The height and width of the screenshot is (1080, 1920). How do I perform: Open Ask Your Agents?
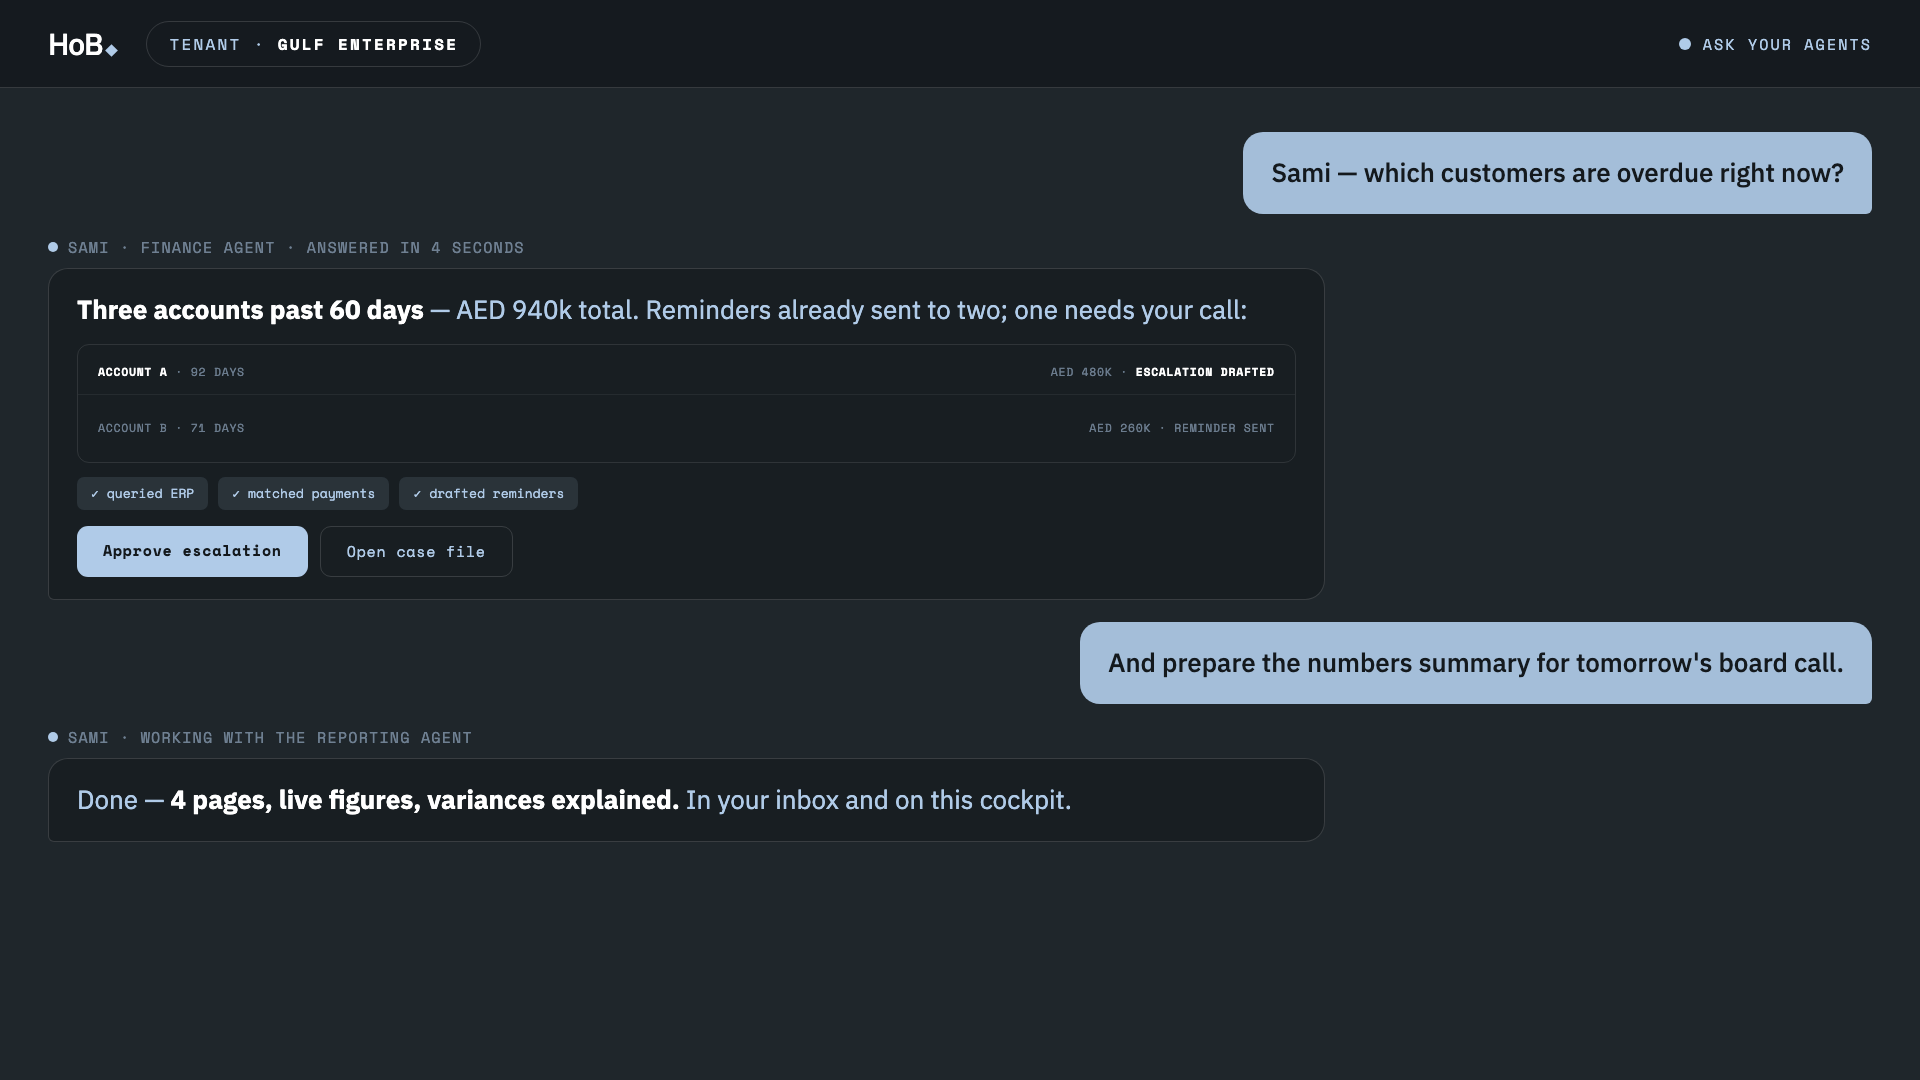click(1775, 44)
